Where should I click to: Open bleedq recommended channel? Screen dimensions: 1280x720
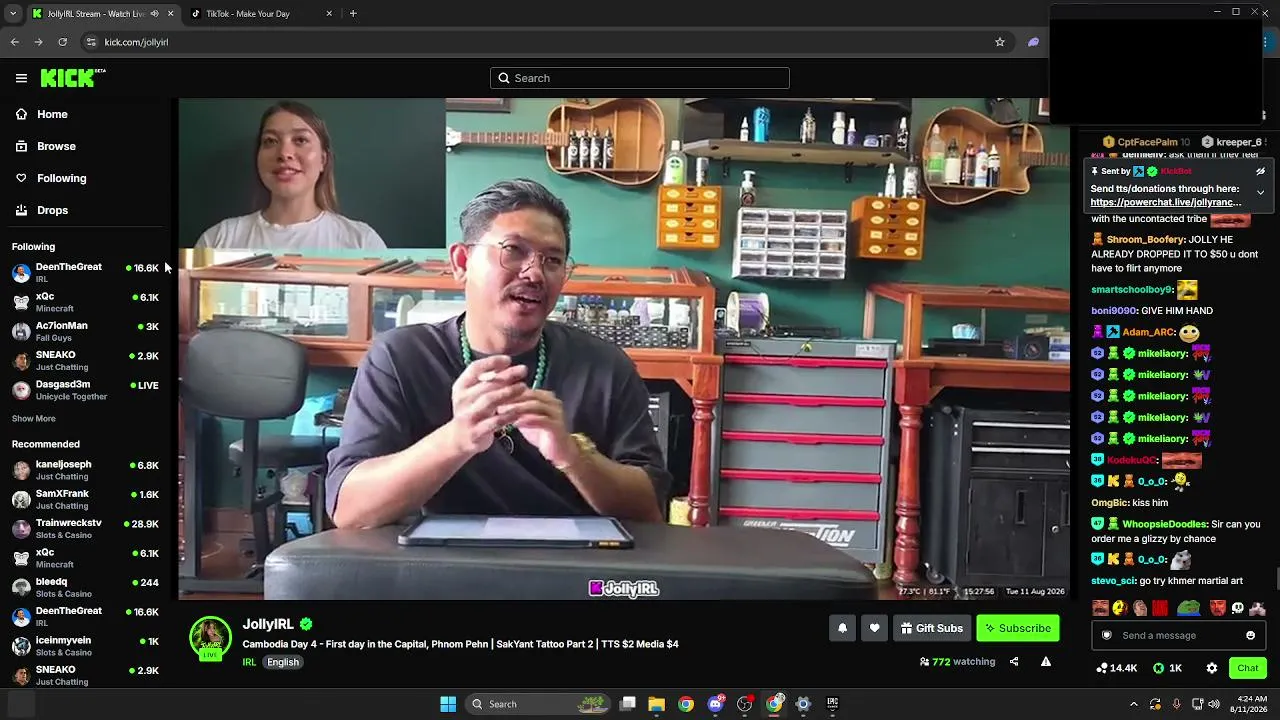tap(85, 587)
